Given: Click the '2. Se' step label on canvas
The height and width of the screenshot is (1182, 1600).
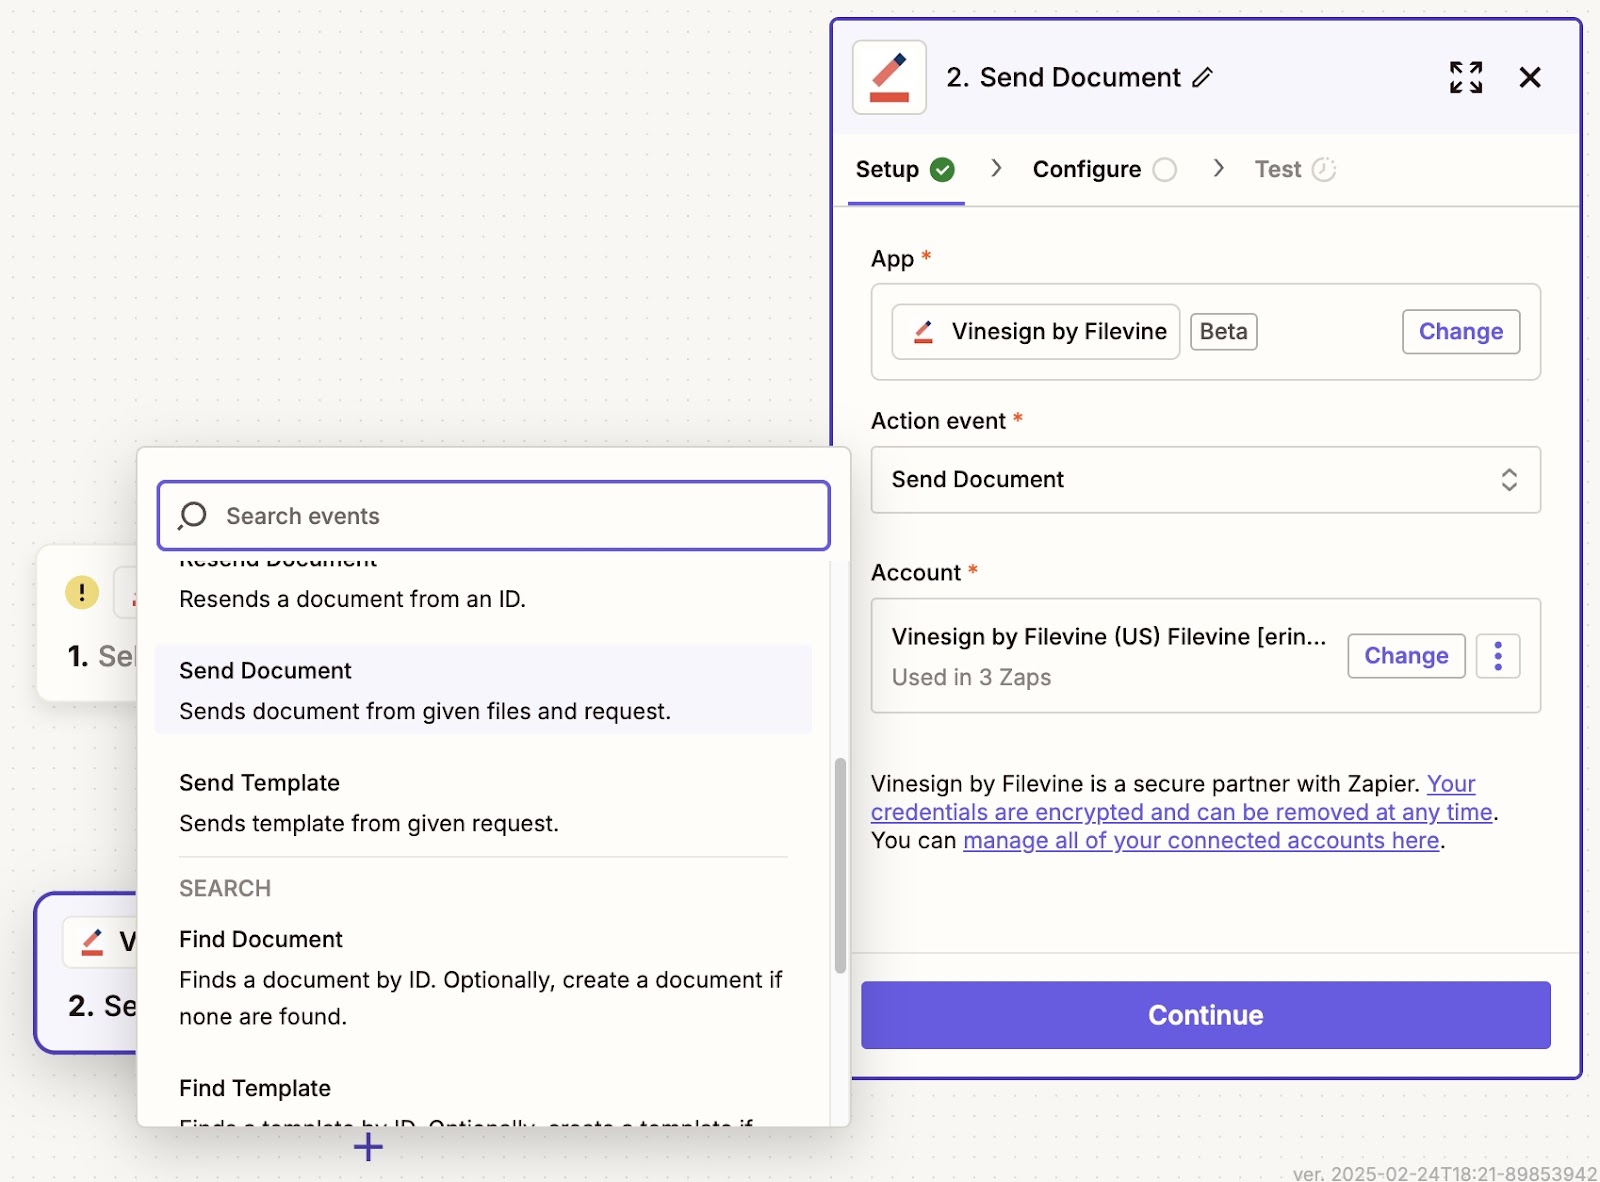Looking at the screenshot, I should tap(102, 1005).
